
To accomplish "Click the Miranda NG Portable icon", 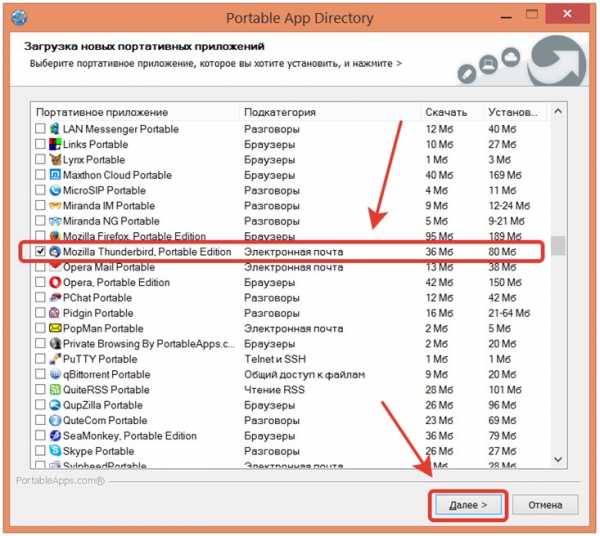I will (x=55, y=221).
